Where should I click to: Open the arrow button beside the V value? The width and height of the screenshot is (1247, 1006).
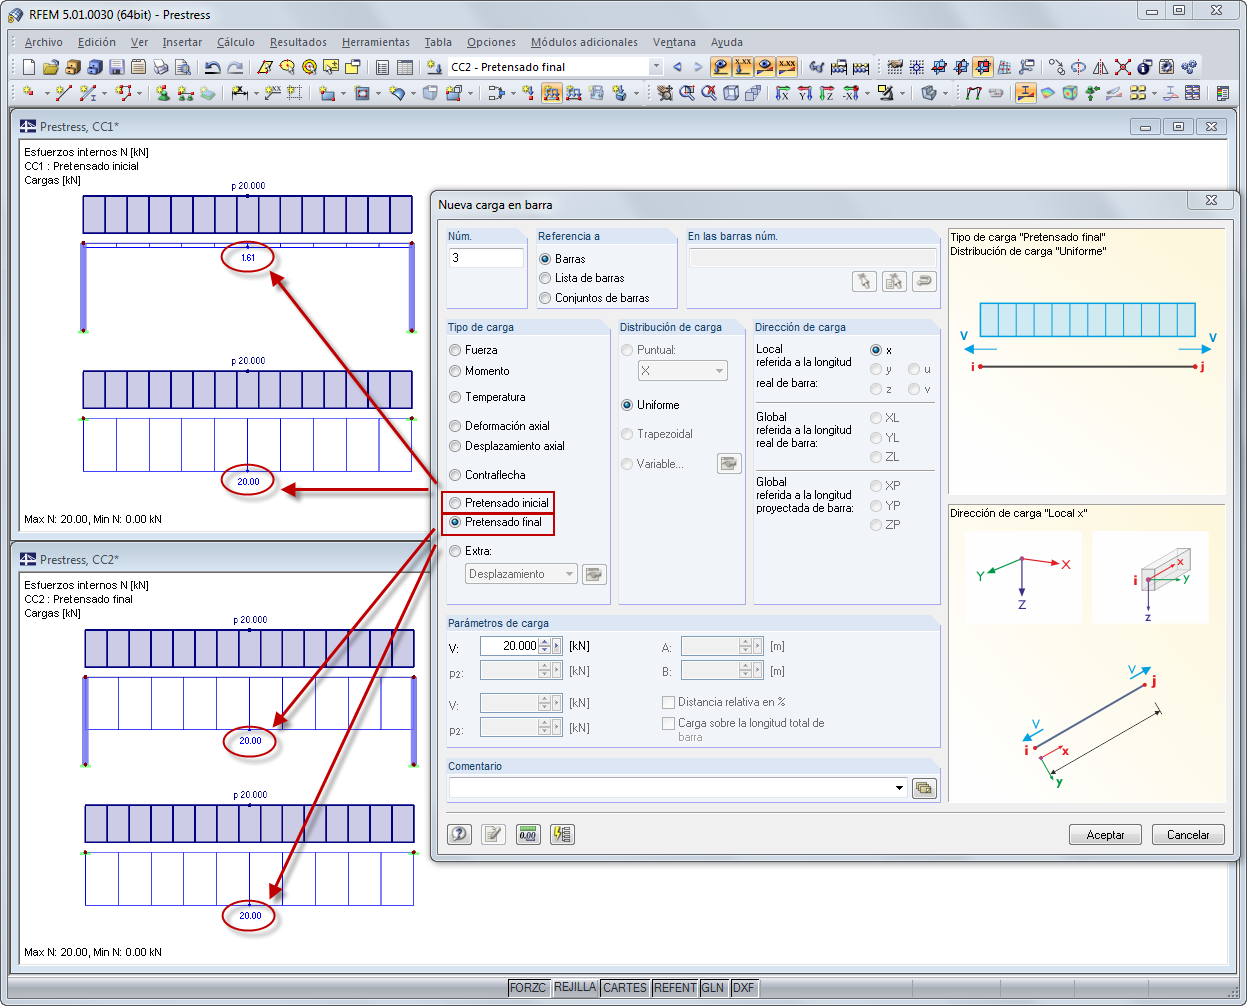tap(557, 646)
